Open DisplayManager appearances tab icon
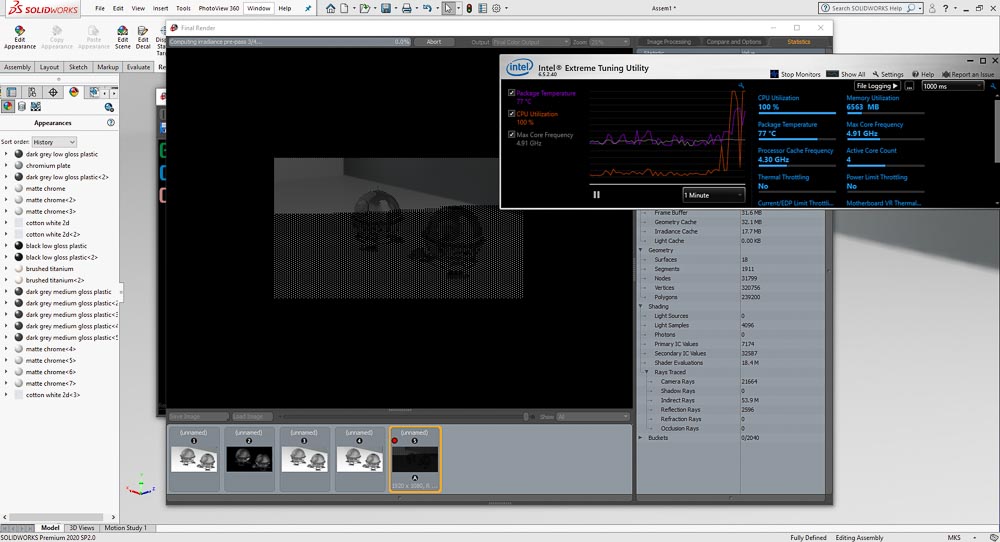1000x542 pixels. [73, 92]
